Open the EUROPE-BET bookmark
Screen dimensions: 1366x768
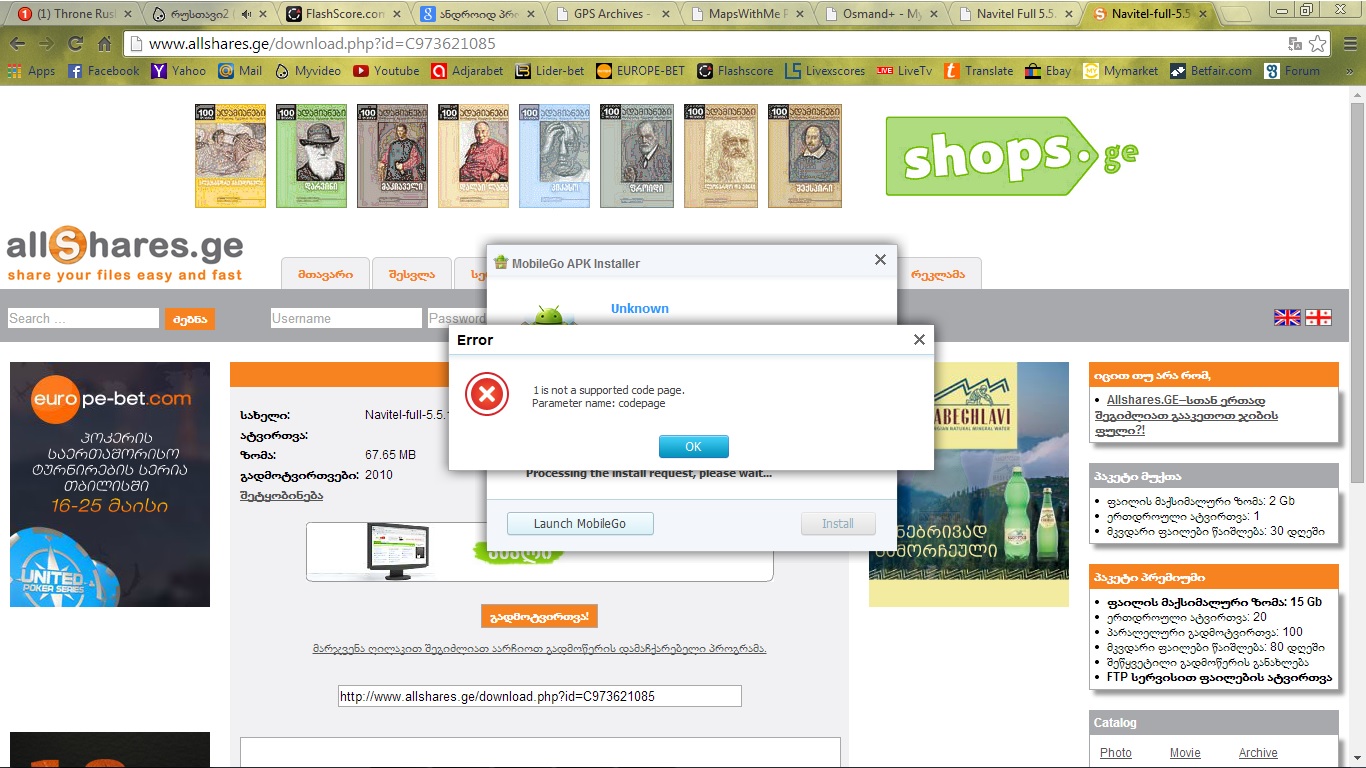click(640, 71)
